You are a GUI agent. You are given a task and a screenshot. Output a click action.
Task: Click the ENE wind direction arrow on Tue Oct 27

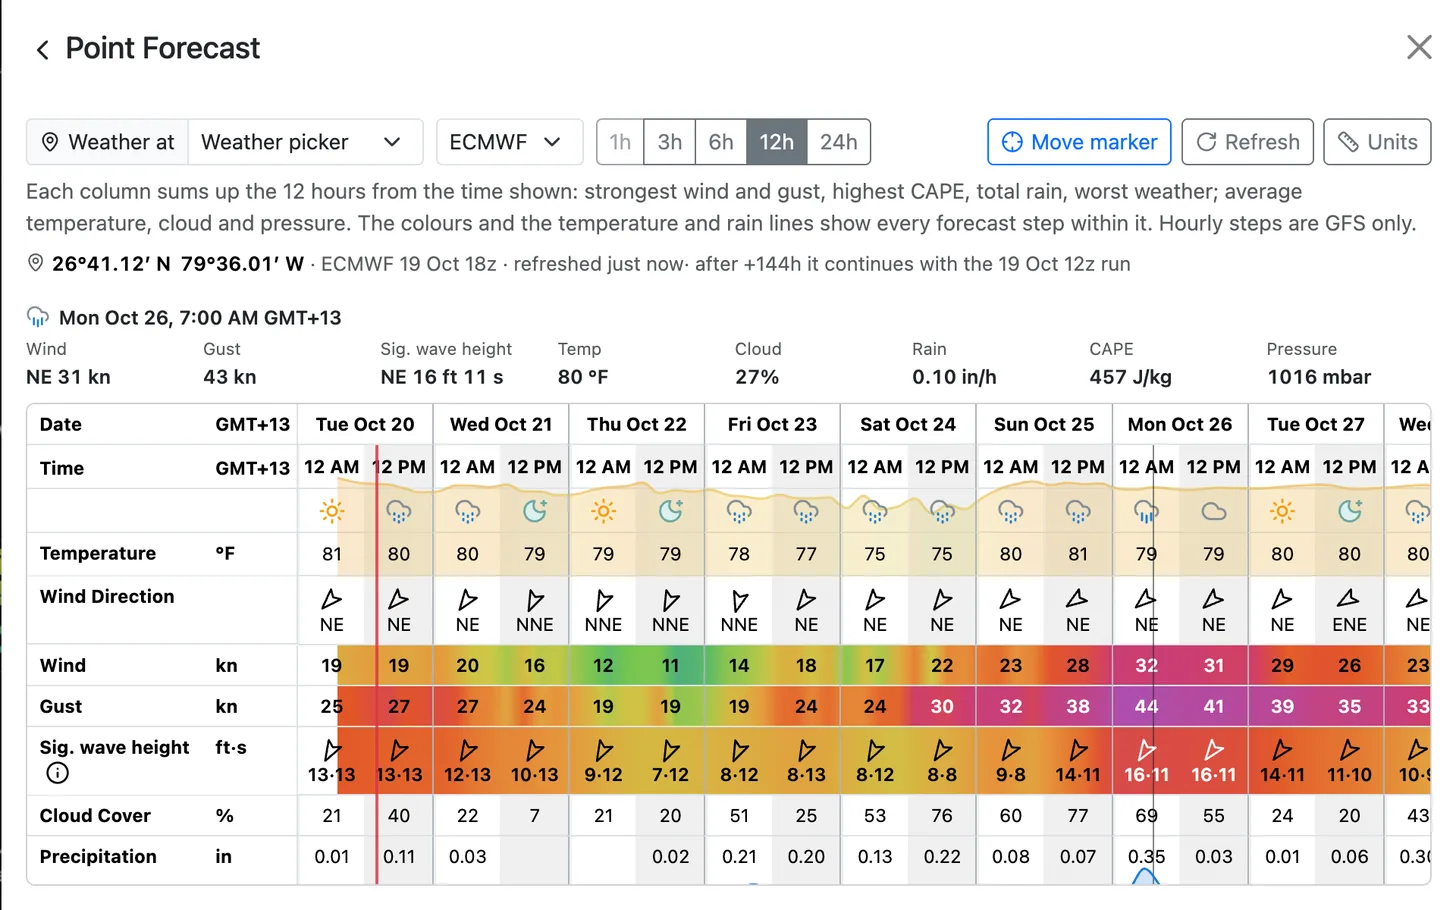tap(1349, 598)
